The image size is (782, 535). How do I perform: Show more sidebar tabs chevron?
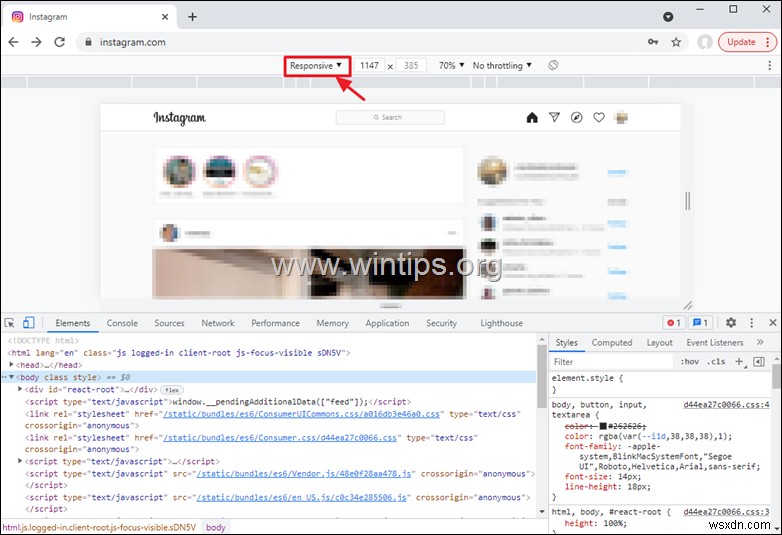point(760,342)
